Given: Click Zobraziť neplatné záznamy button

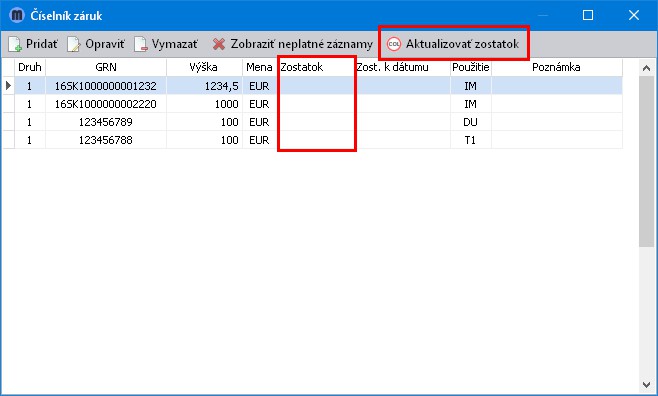Looking at the screenshot, I should 292,44.
